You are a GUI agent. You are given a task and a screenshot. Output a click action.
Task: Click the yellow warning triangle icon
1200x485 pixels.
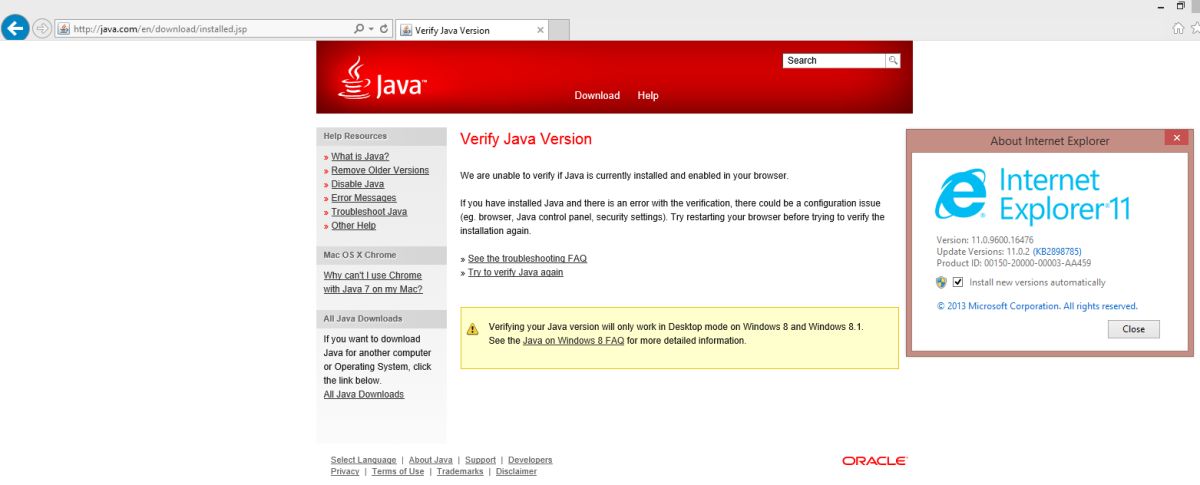[x=473, y=329]
